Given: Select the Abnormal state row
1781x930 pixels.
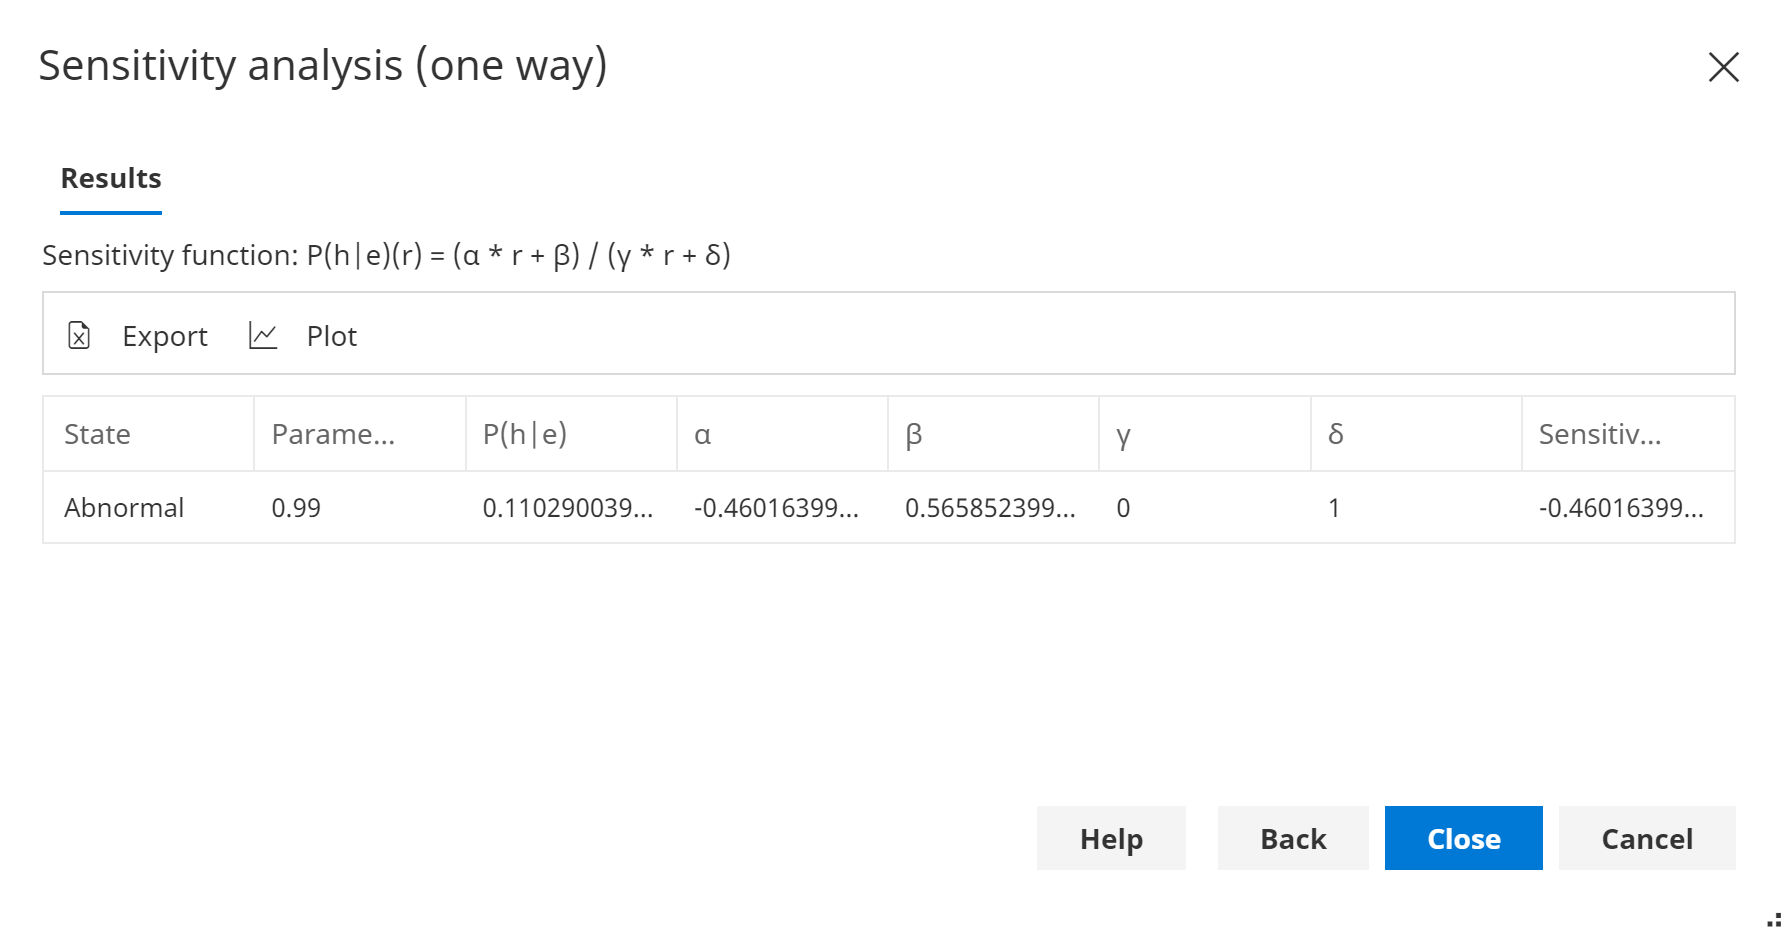Looking at the screenshot, I should (x=123, y=507).
